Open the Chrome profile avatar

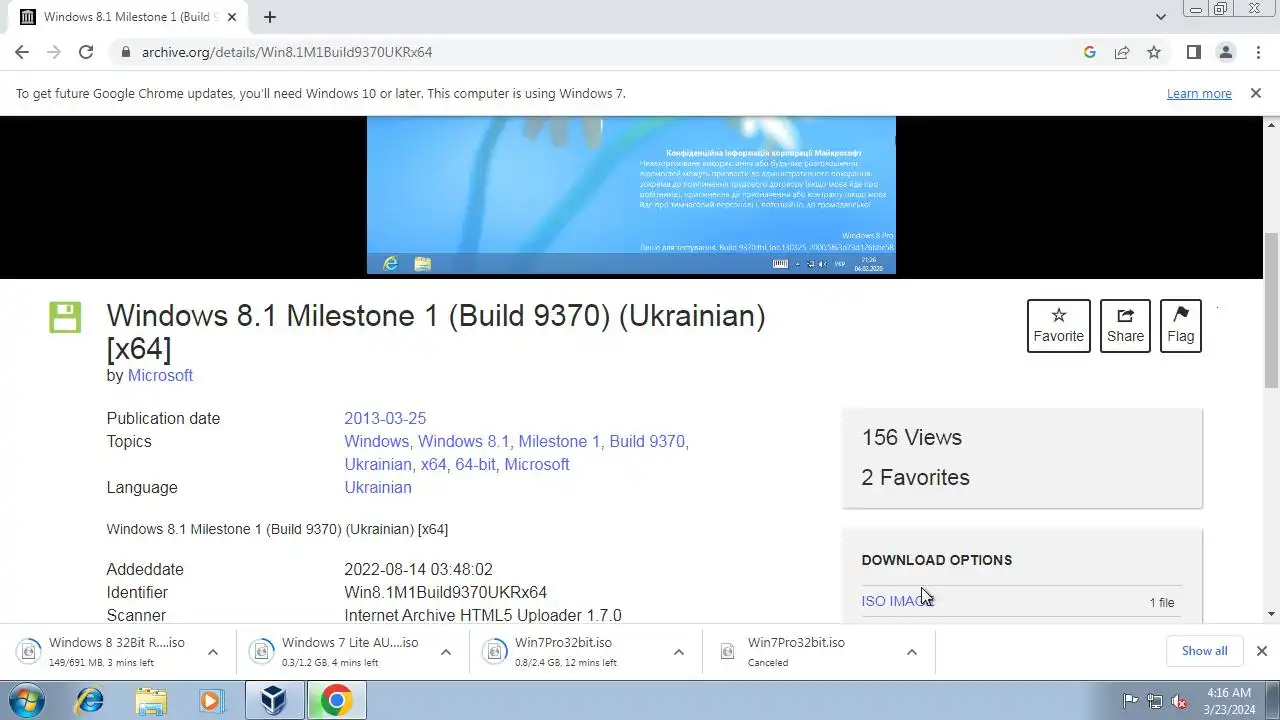pyautogui.click(x=1225, y=52)
